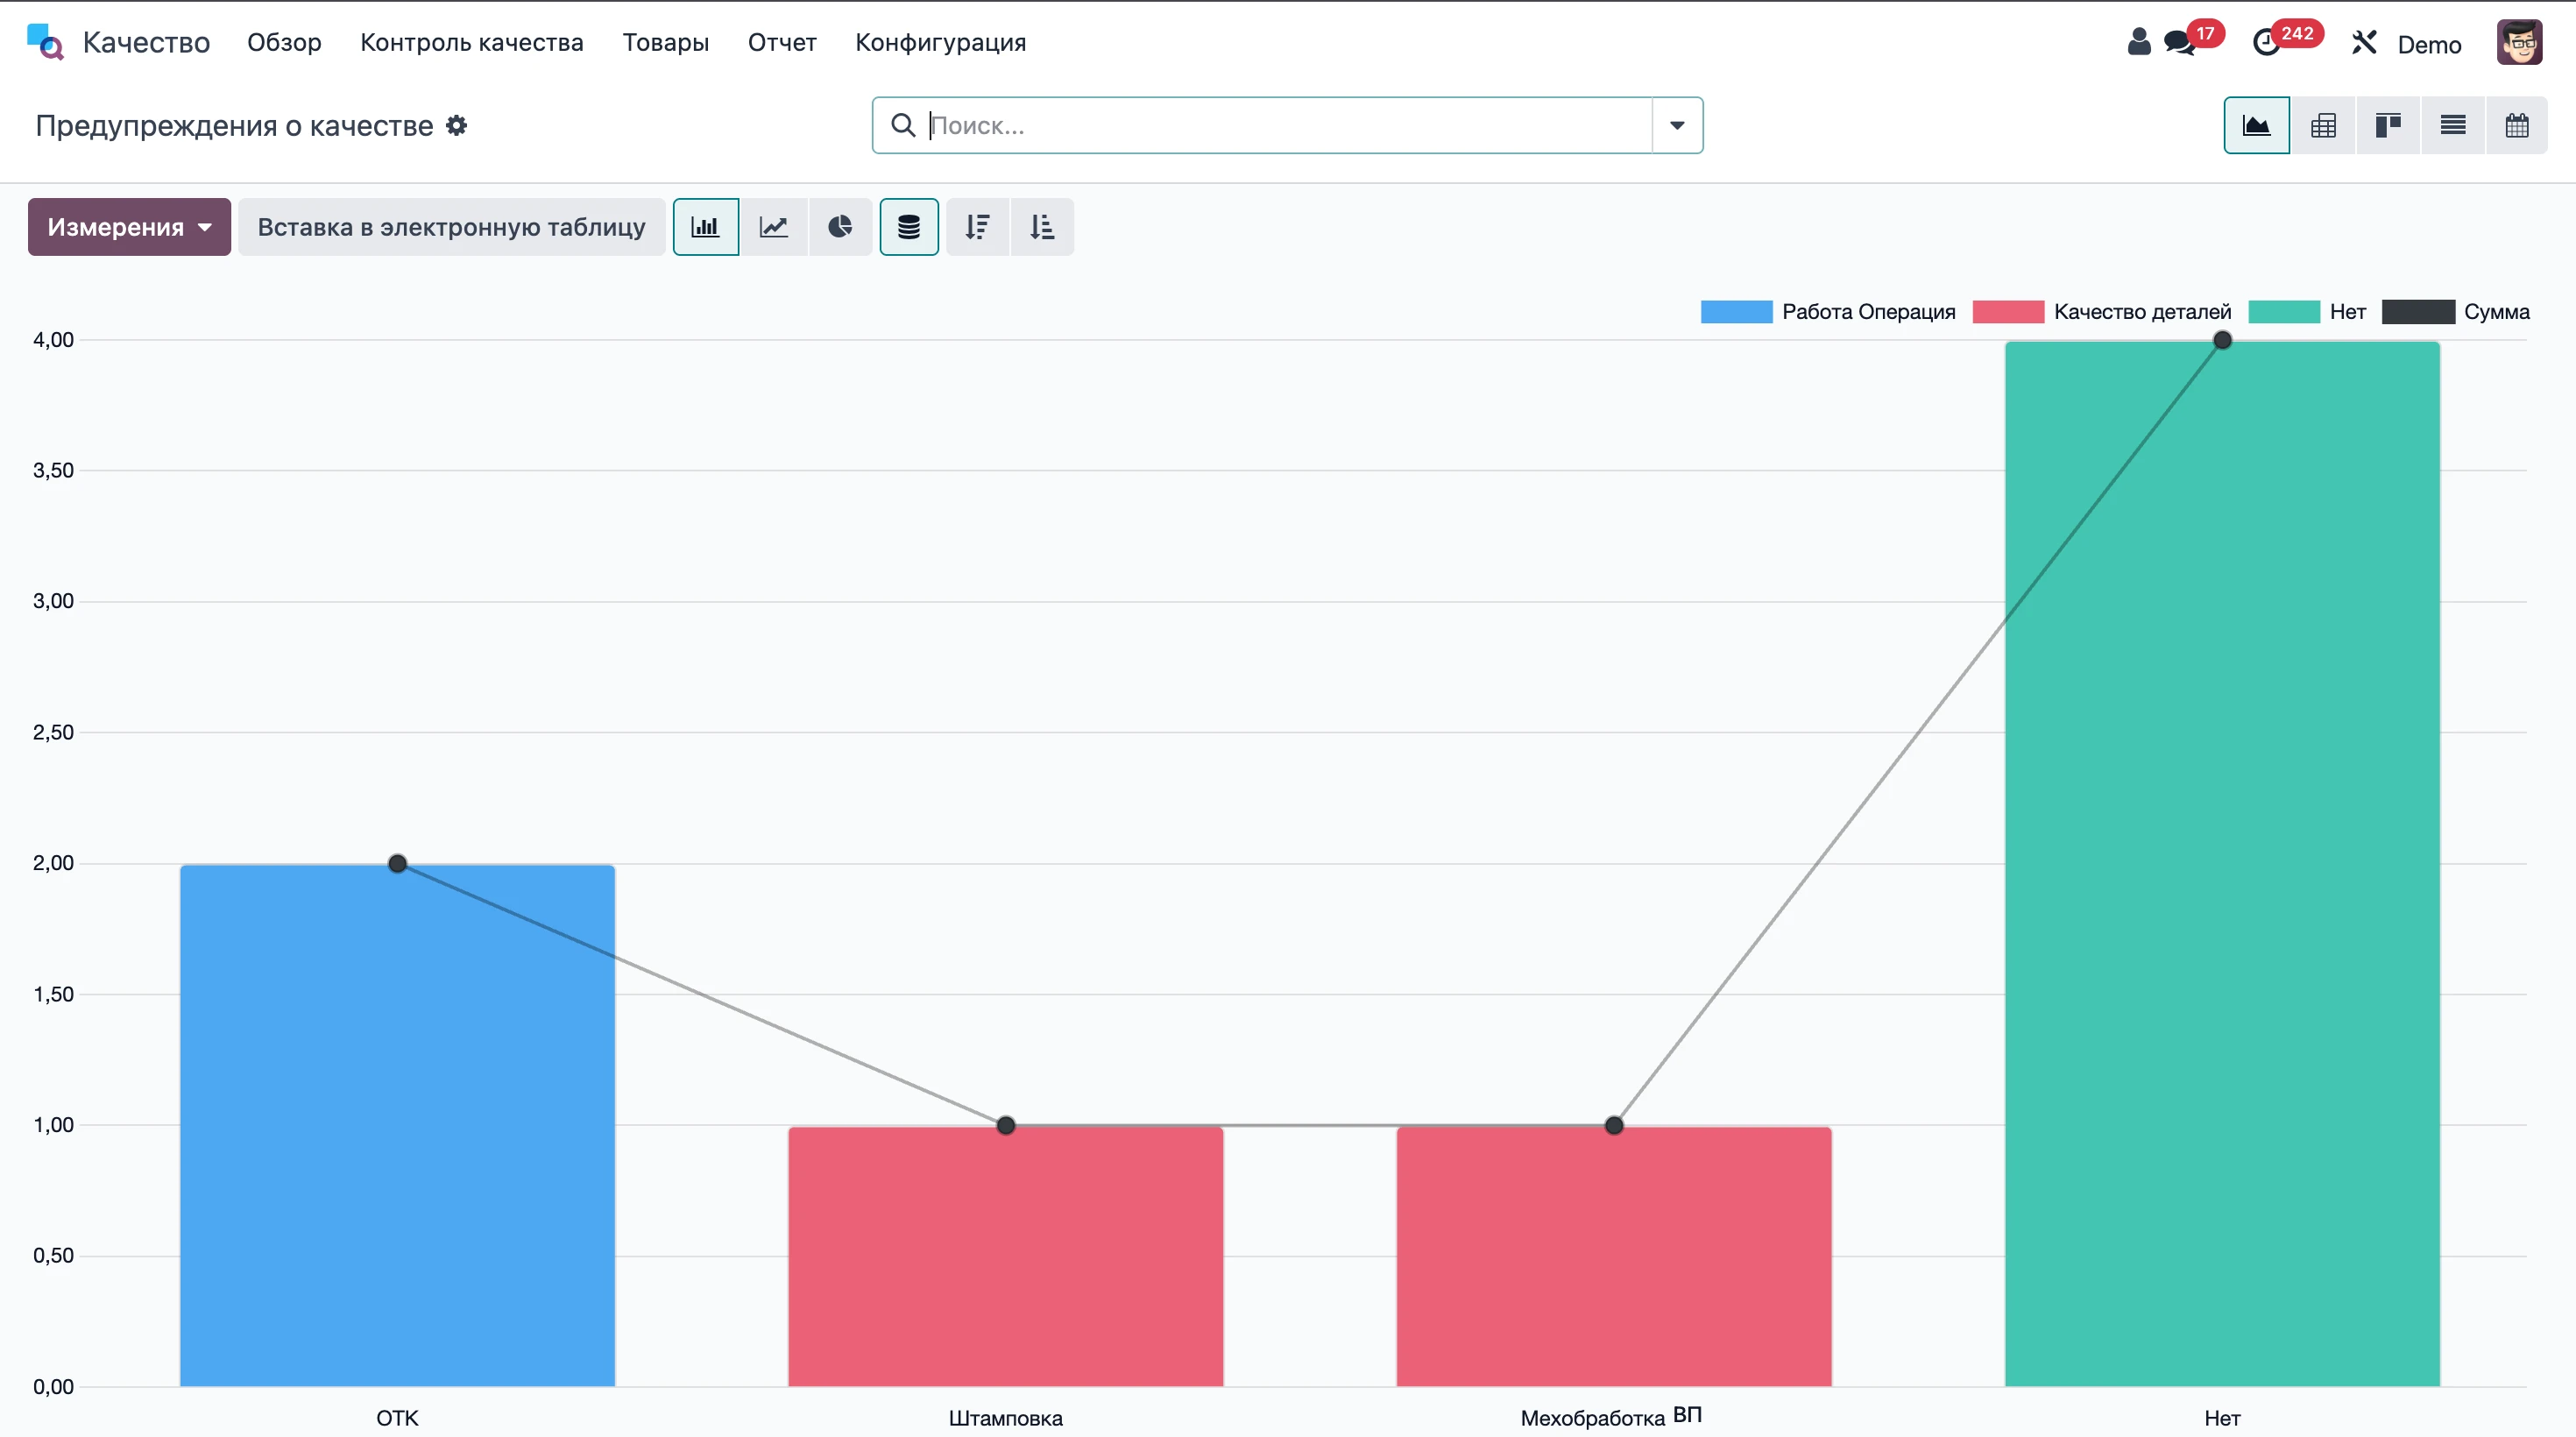Toggle the Работа Операция legend swatch
The height and width of the screenshot is (1437, 2576).
(1736, 311)
